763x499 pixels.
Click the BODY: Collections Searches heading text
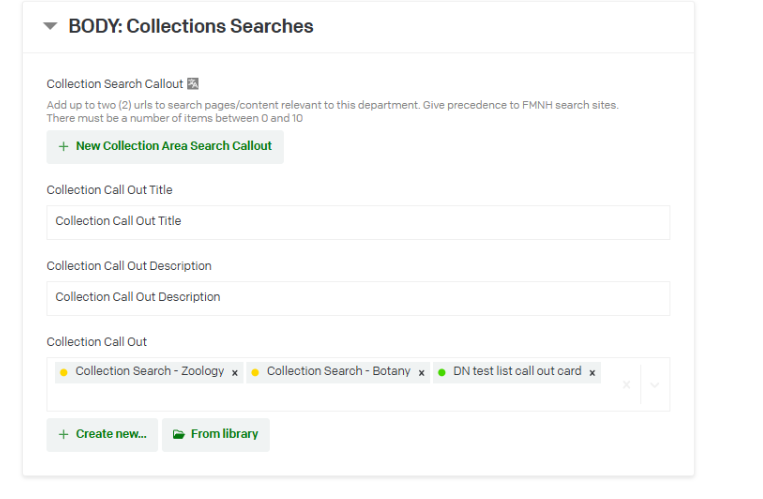coord(191,27)
